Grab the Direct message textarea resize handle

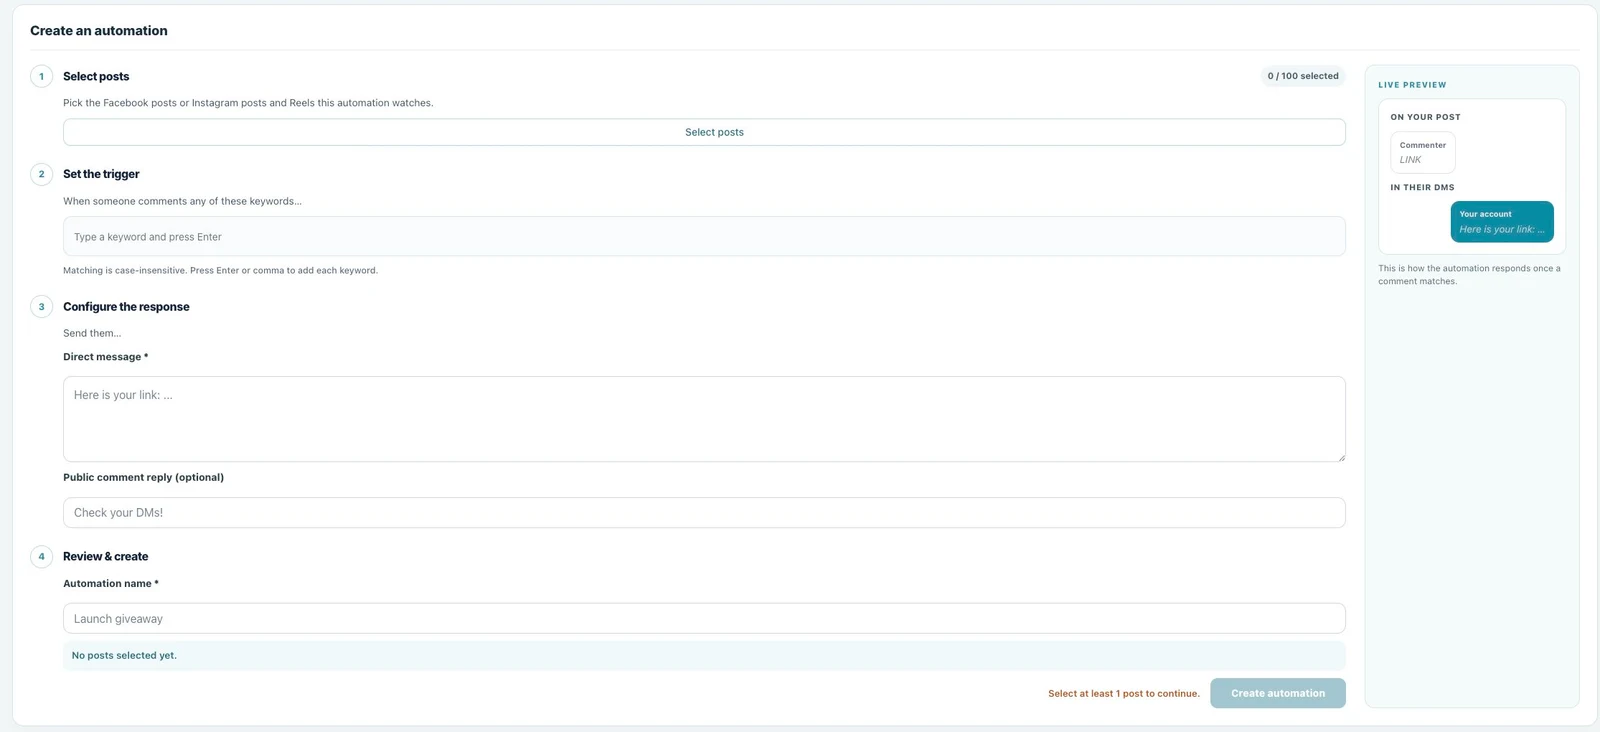[1341, 457]
